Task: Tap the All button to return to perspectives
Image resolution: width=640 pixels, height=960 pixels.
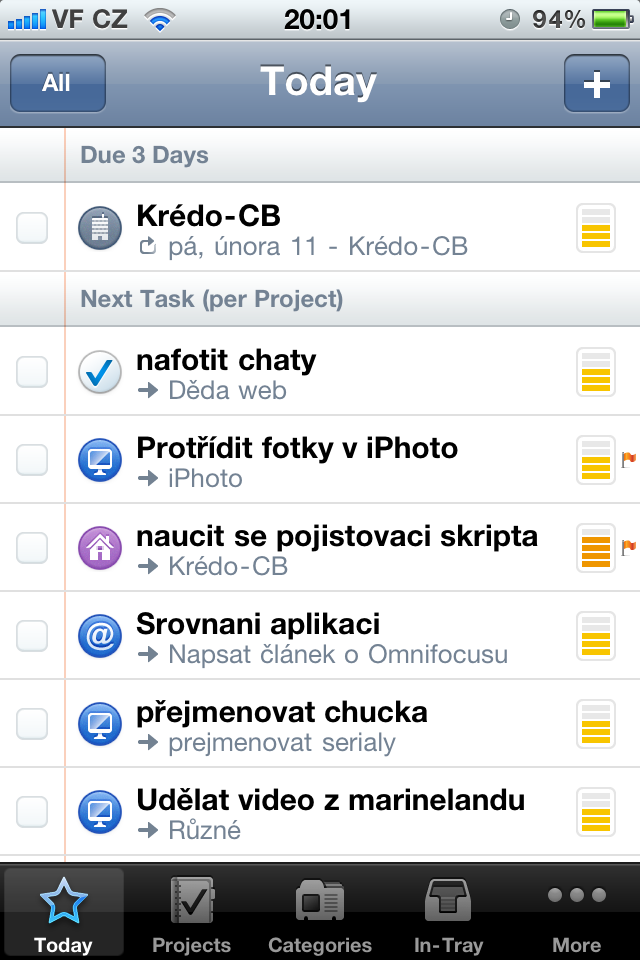Action: tap(57, 84)
